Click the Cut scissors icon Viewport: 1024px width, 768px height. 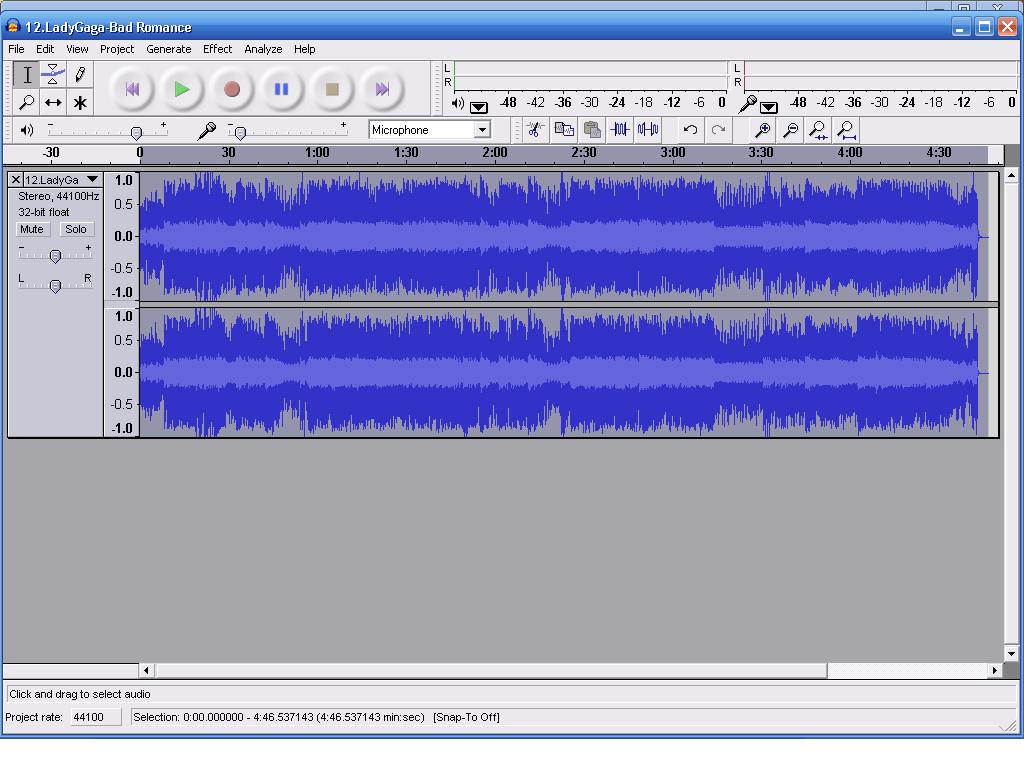(x=535, y=130)
